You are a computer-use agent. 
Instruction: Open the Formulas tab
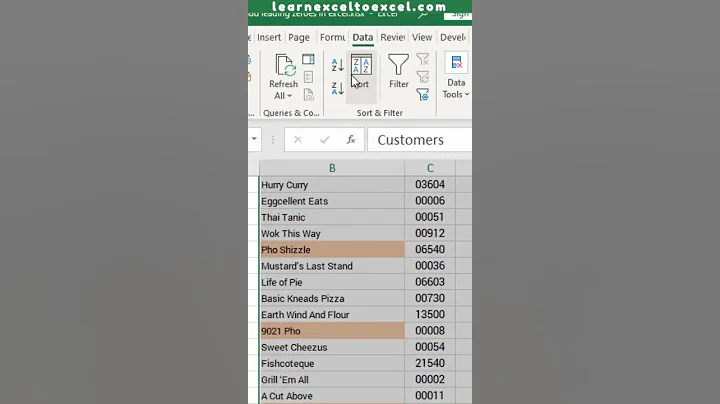[x=332, y=37]
